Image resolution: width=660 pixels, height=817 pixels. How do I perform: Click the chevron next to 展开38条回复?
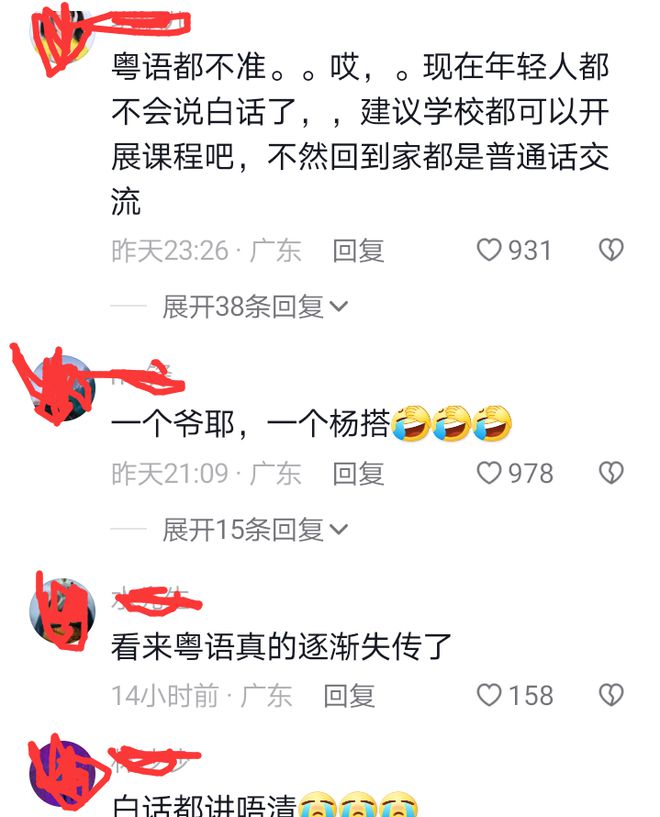(339, 306)
